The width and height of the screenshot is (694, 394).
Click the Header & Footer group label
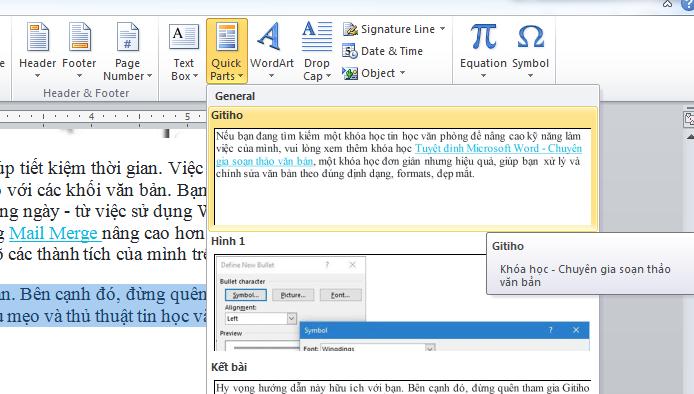tap(86, 93)
